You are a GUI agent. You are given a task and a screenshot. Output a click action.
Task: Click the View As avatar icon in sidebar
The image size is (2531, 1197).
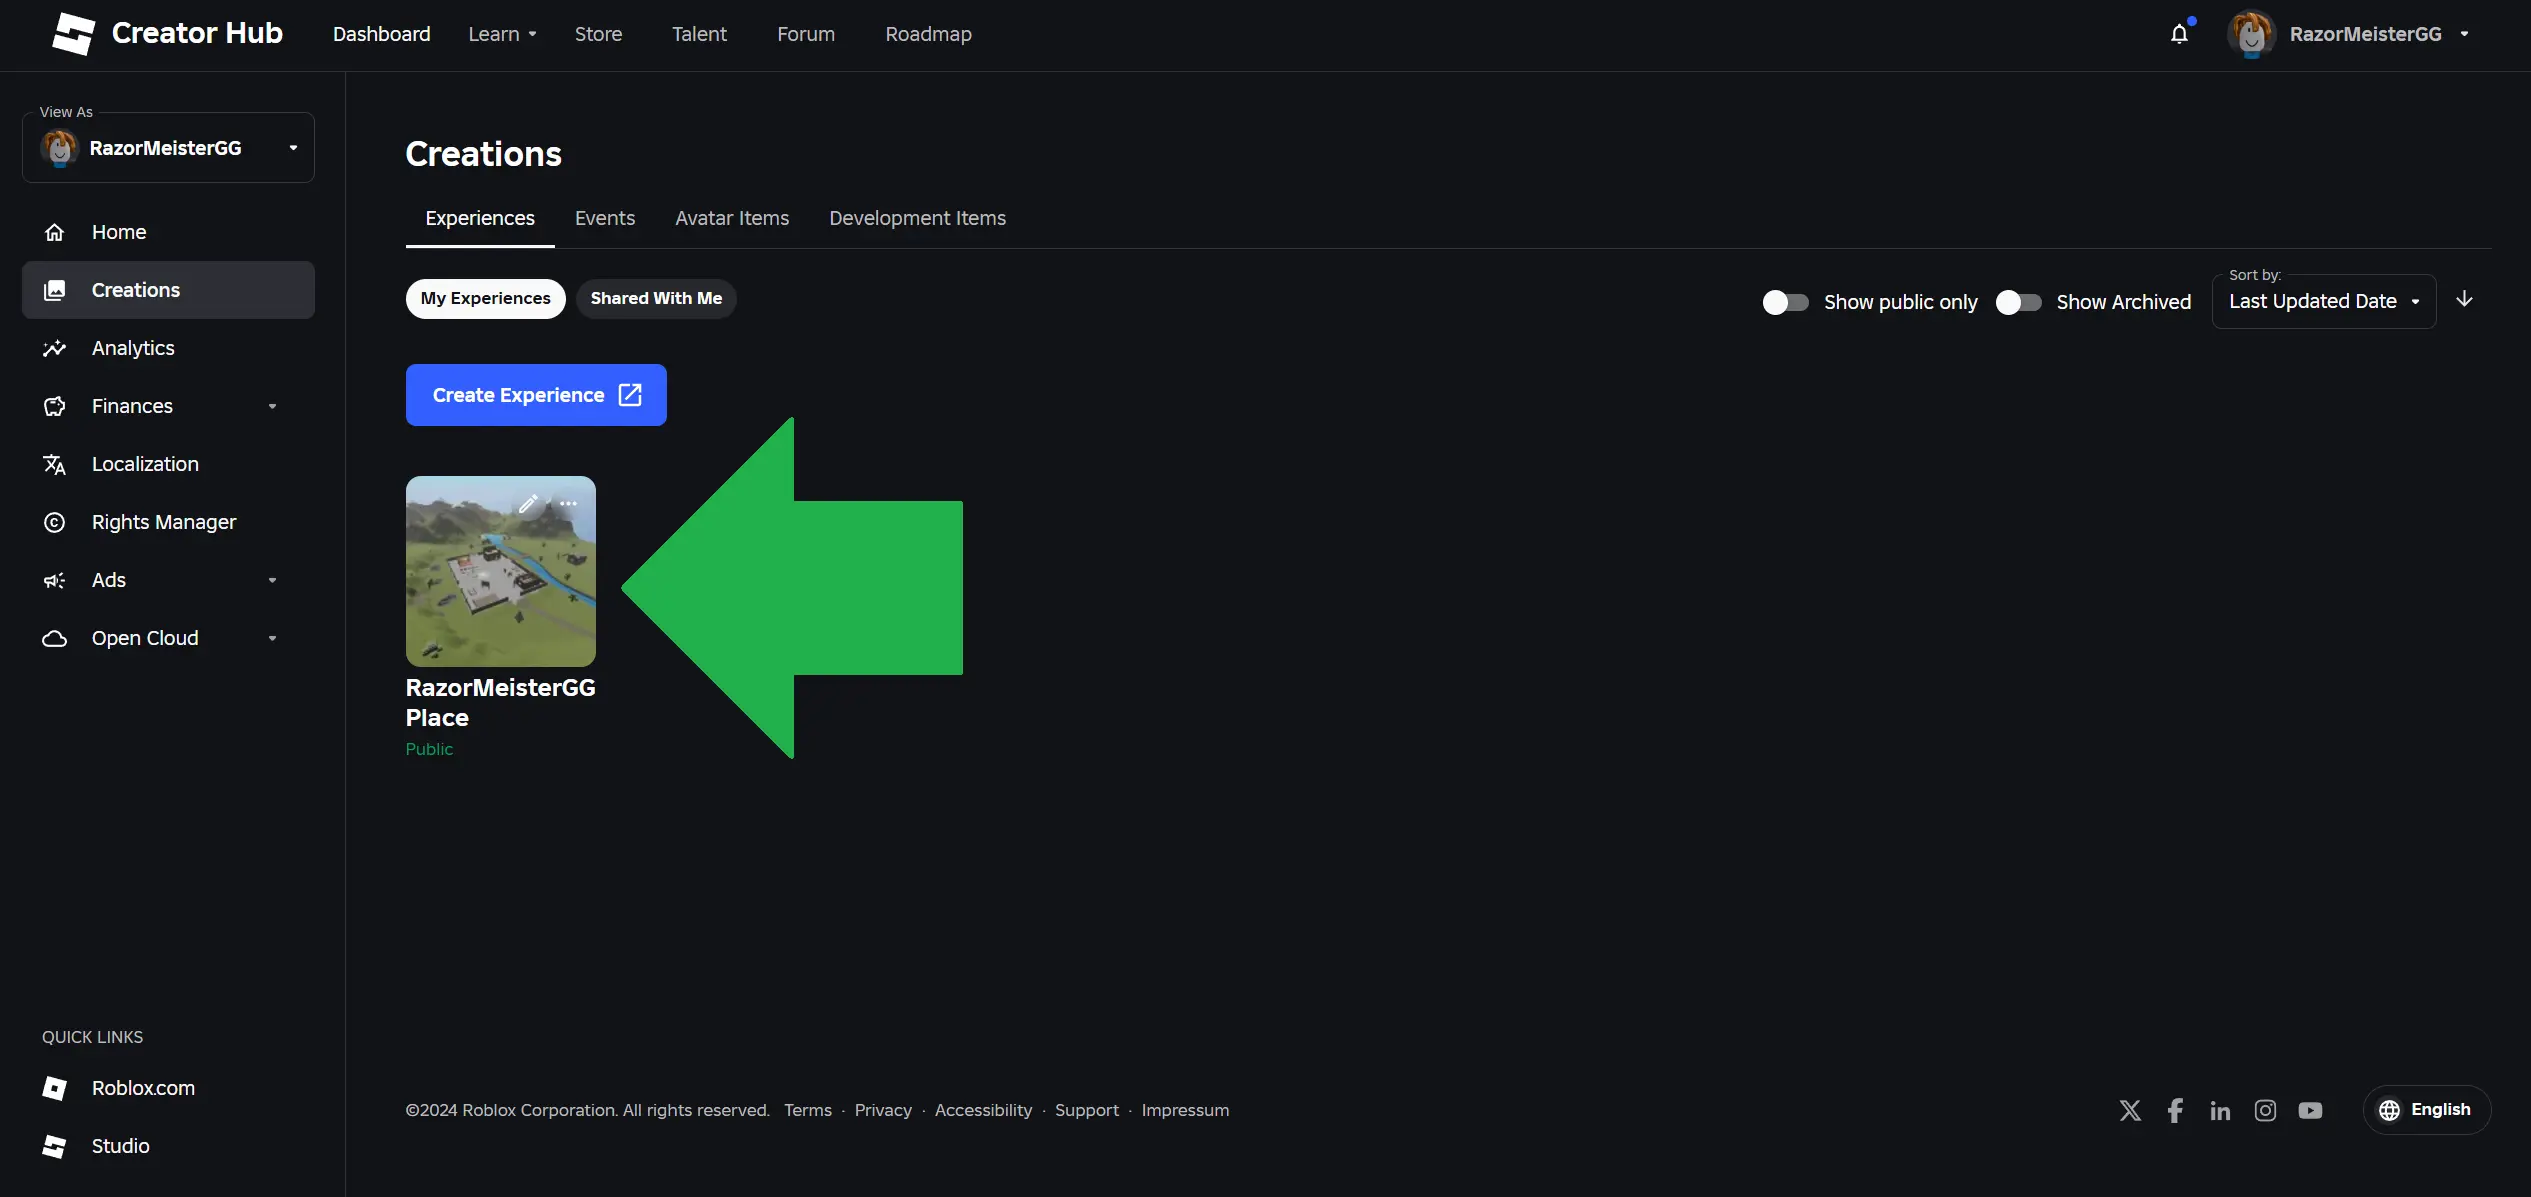[x=59, y=148]
